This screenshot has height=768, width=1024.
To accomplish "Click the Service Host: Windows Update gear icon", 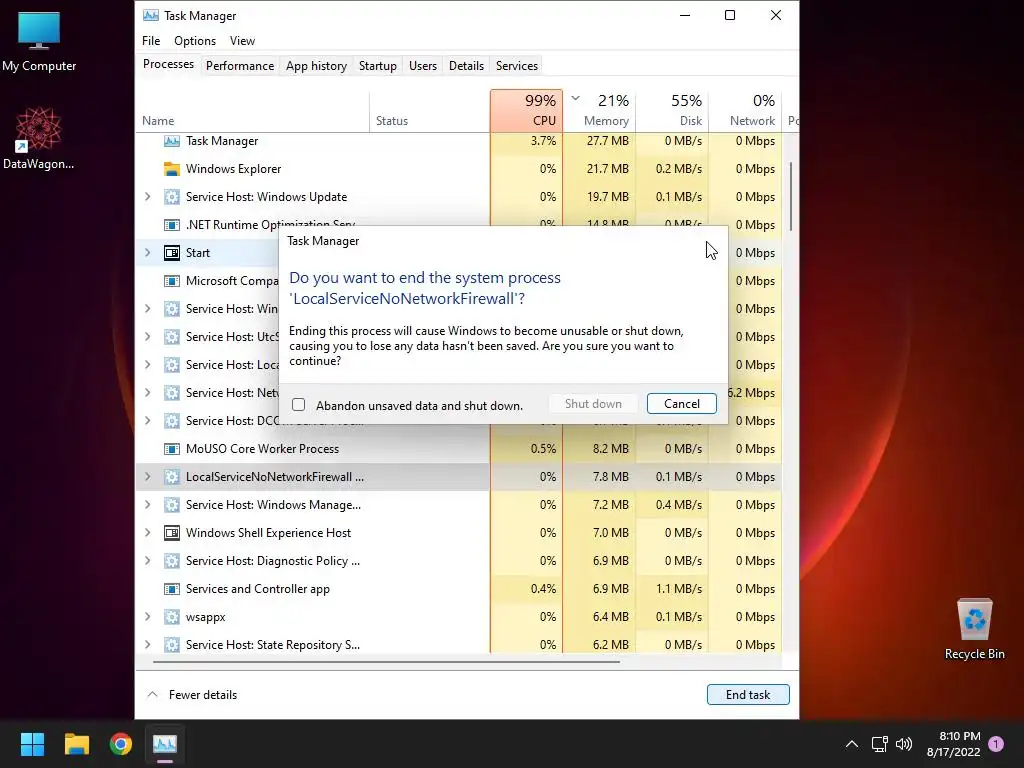I will 172,197.
